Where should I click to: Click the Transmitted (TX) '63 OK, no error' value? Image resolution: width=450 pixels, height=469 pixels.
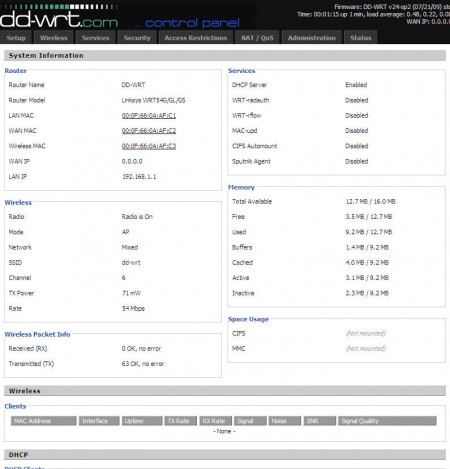(143, 364)
